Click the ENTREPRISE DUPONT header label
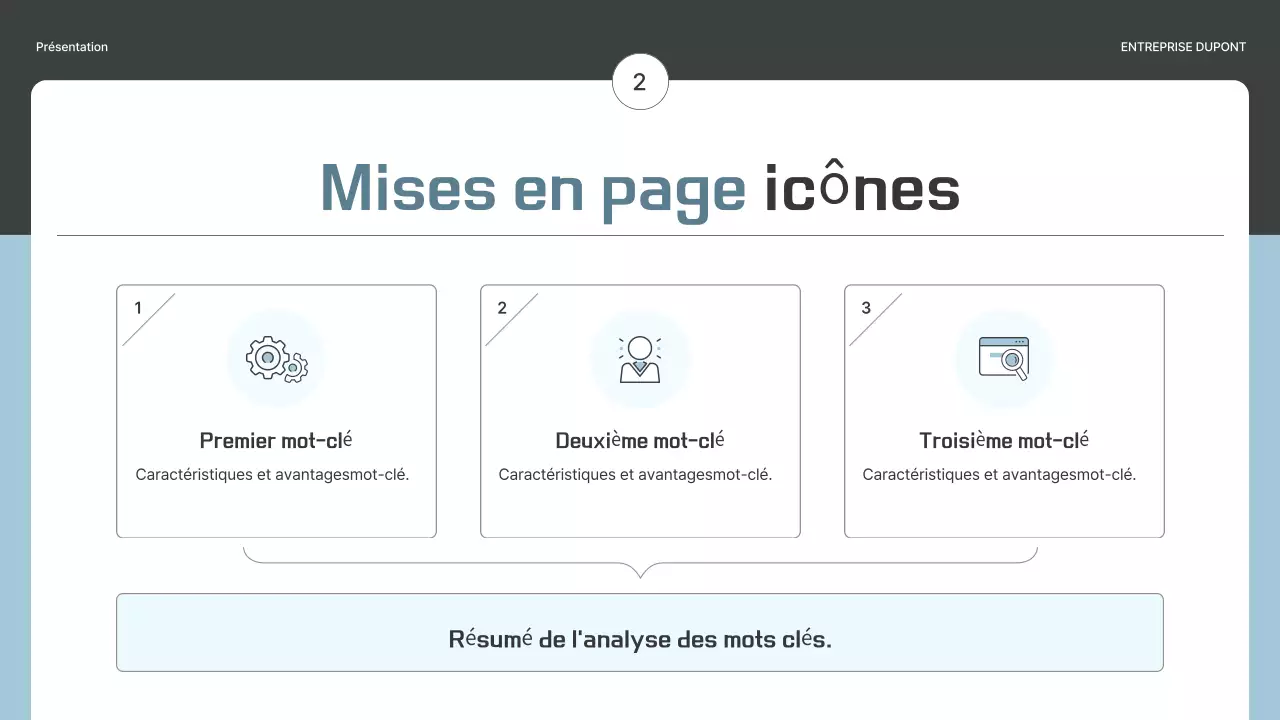Image resolution: width=1280 pixels, height=720 pixels. [x=1183, y=46]
